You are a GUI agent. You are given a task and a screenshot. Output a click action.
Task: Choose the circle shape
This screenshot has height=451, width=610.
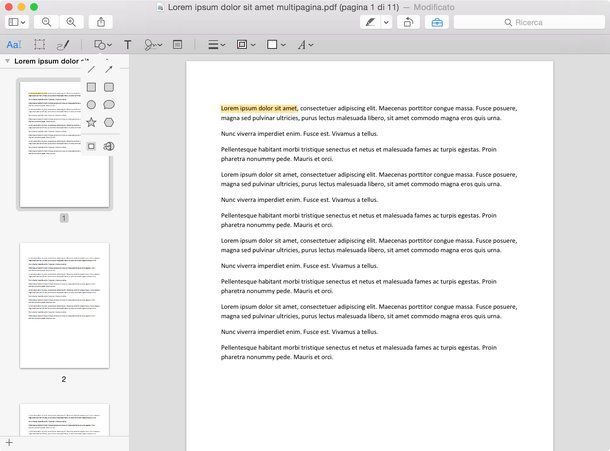91,105
